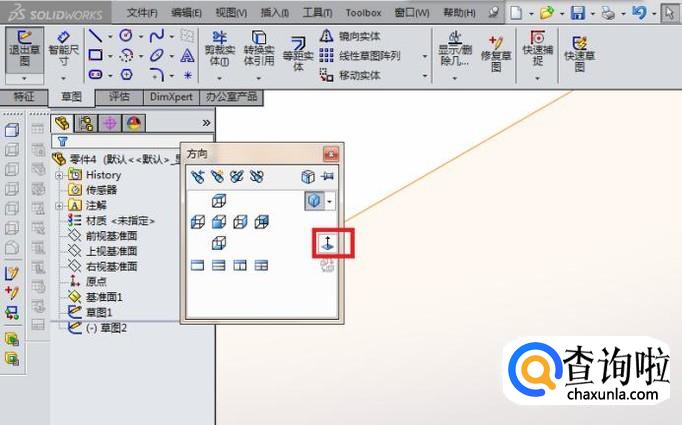Select the Line sketch tool
682x425 pixels.
(x=95, y=36)
